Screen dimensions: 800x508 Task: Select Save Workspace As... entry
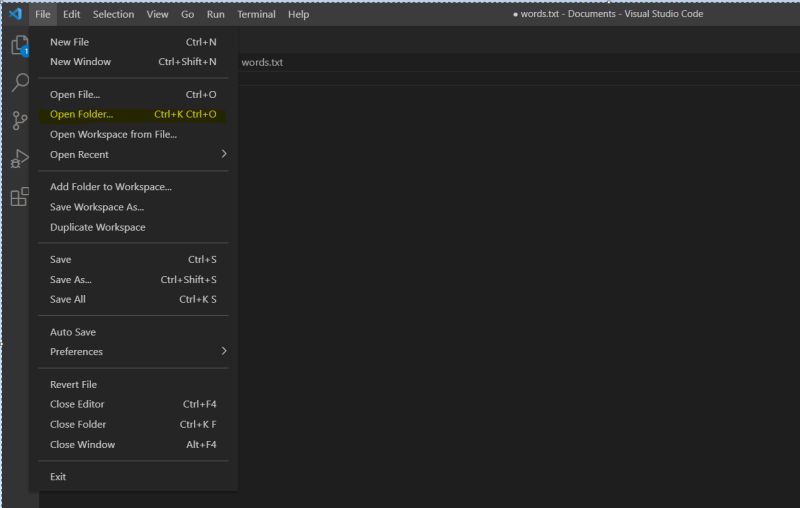(x=133, y=207)
